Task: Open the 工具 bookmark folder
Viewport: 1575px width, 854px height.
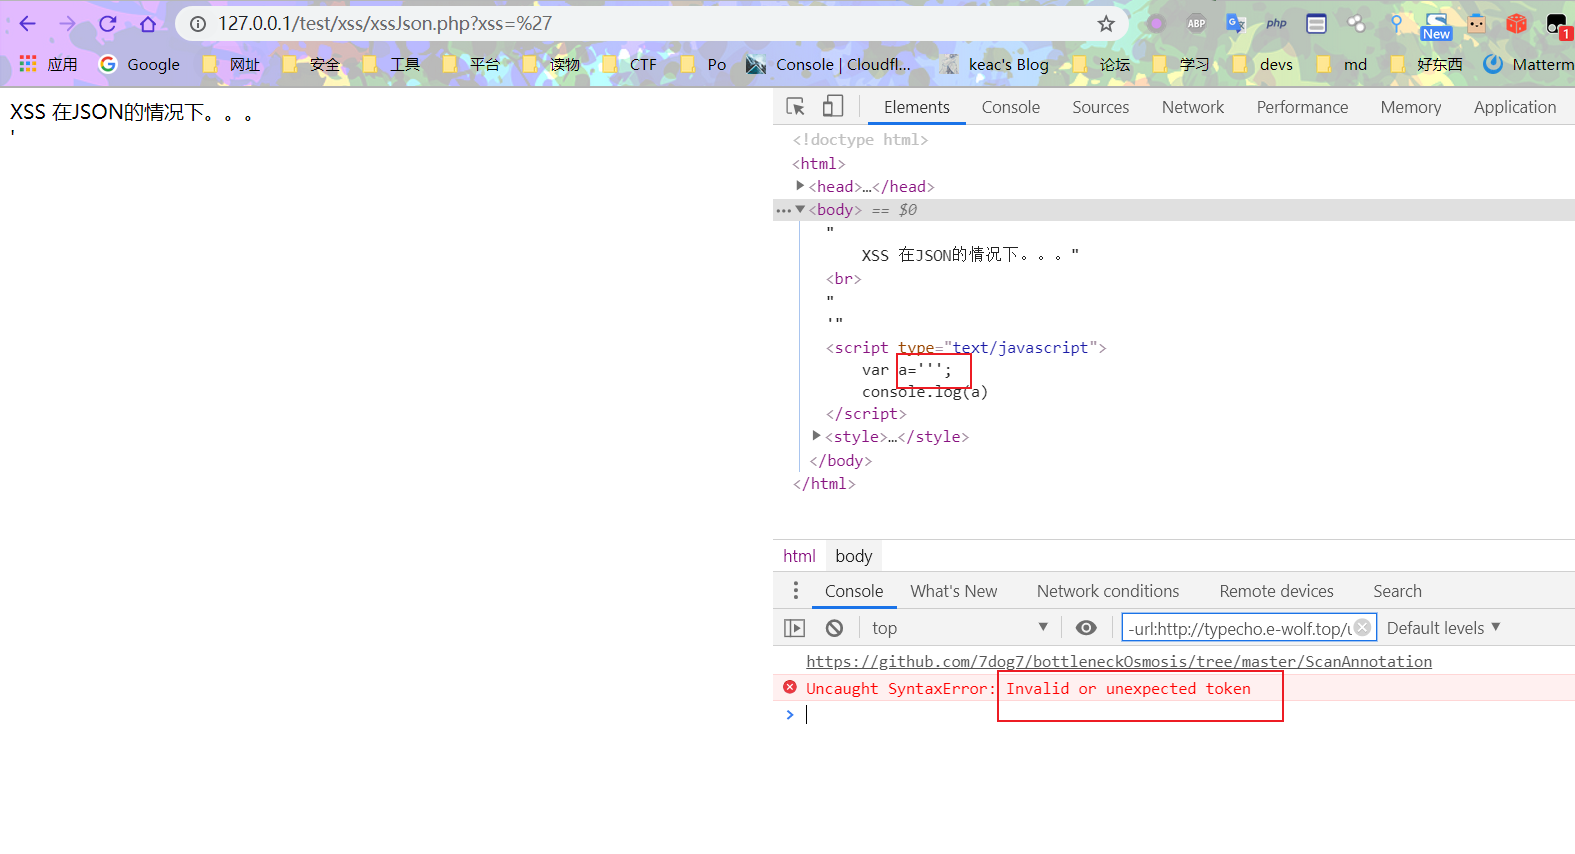Action: point(391,64)
